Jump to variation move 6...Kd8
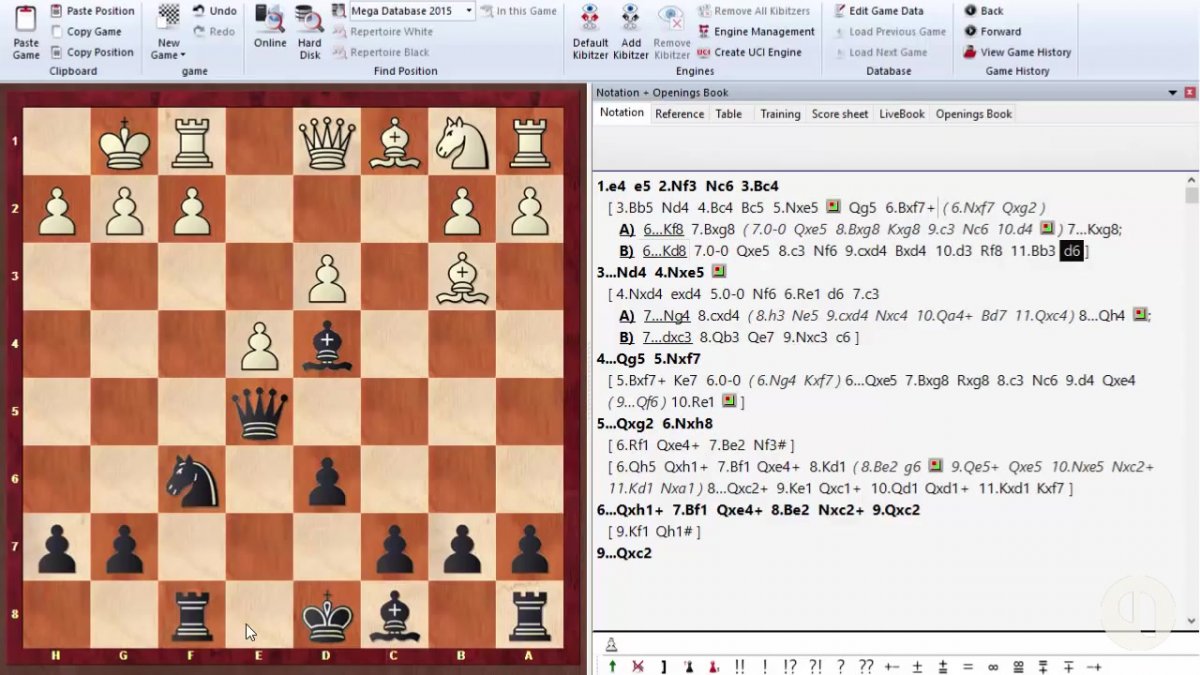 point(665,251)
